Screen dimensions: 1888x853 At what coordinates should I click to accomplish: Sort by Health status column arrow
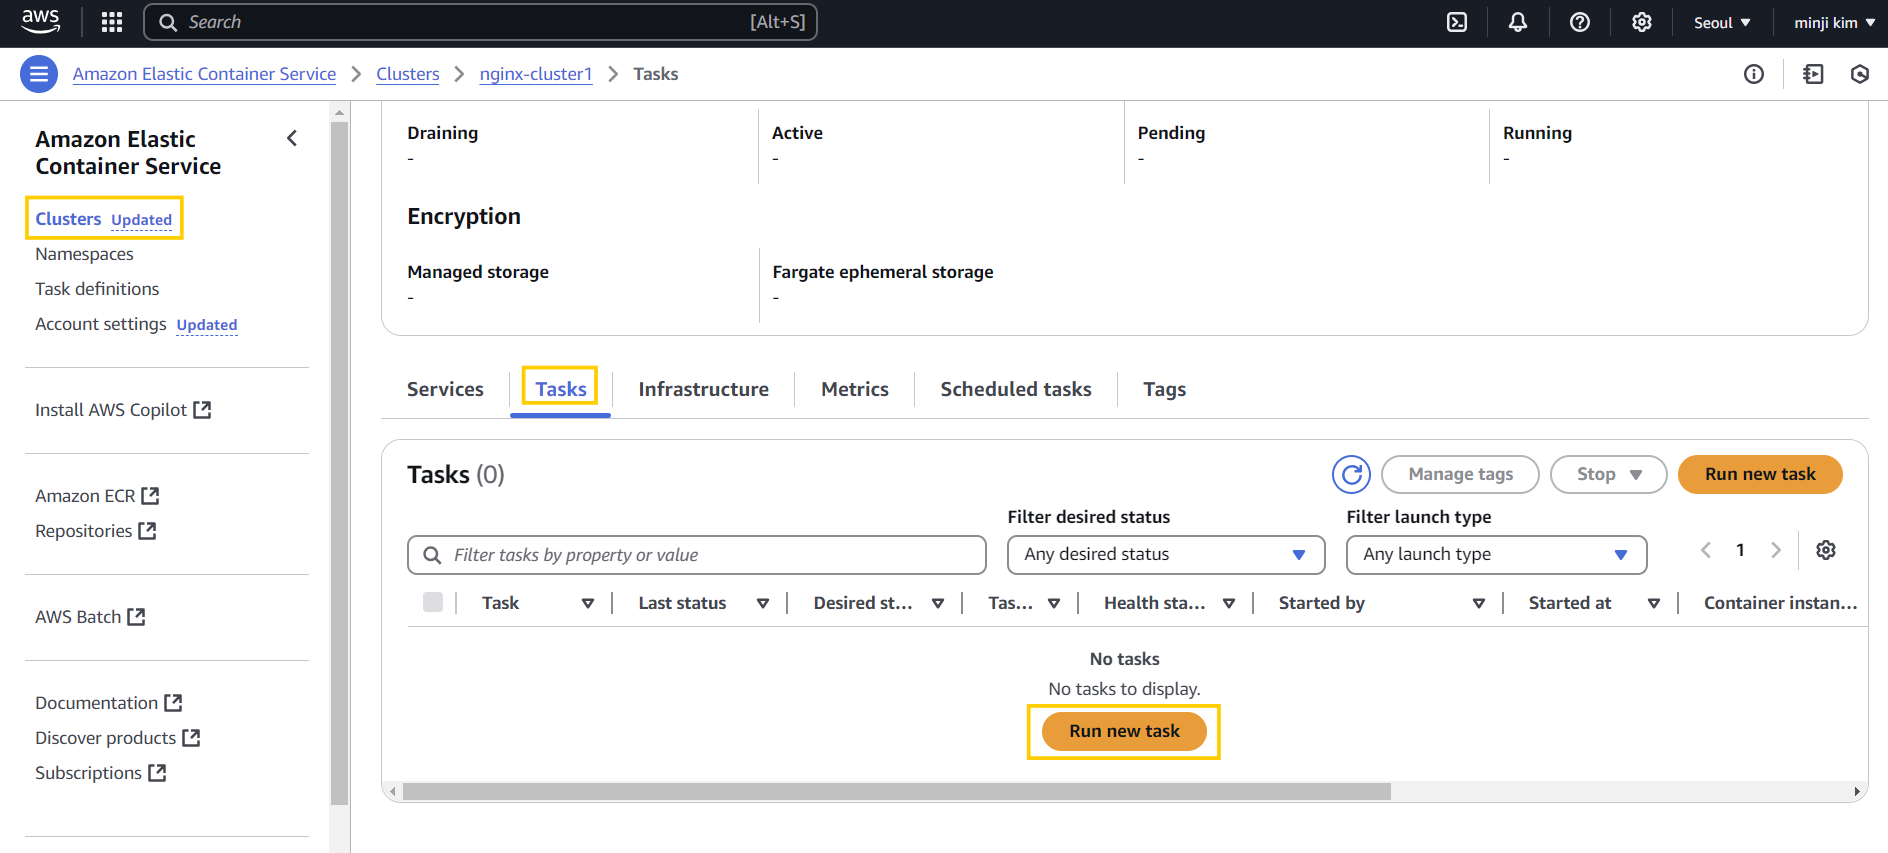[x=1229, y=603]
